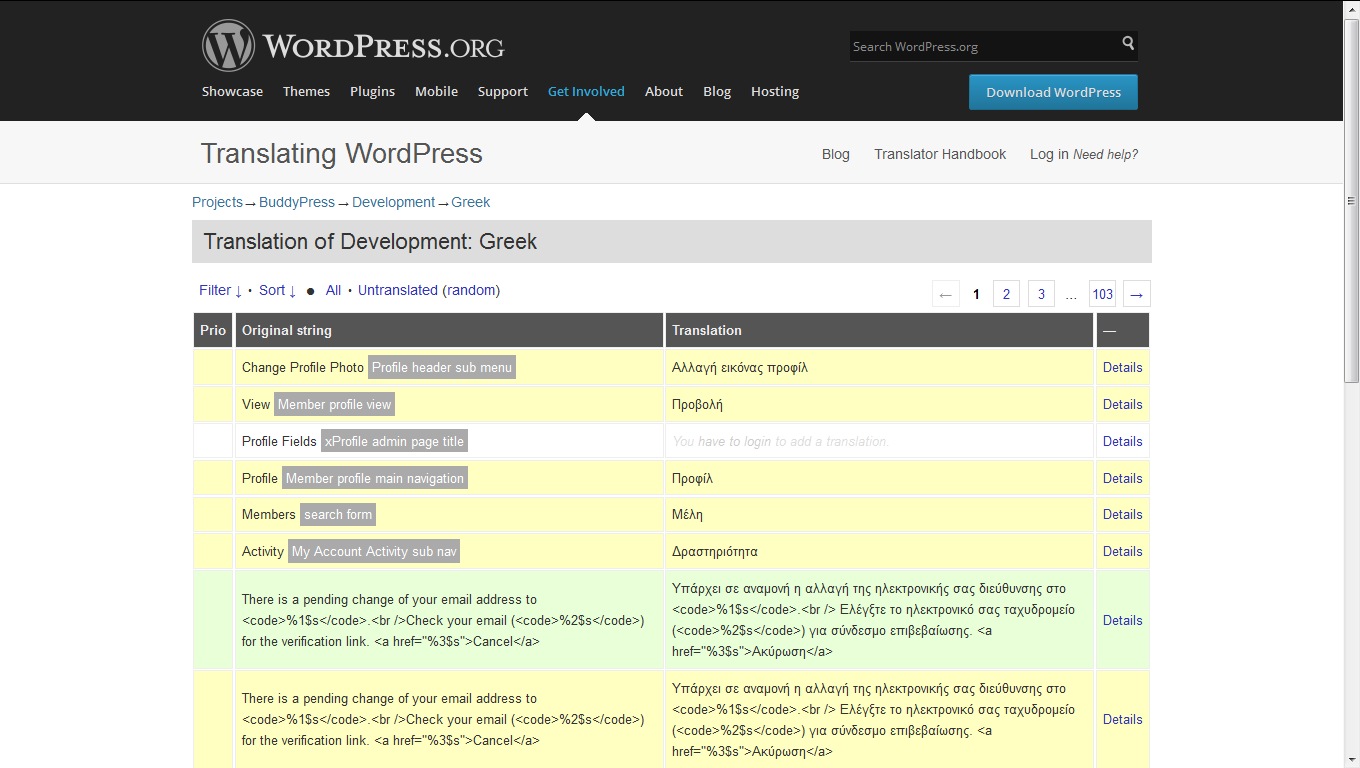
Task: Click the Profile header sub menu tag
Action: point(442,367)
